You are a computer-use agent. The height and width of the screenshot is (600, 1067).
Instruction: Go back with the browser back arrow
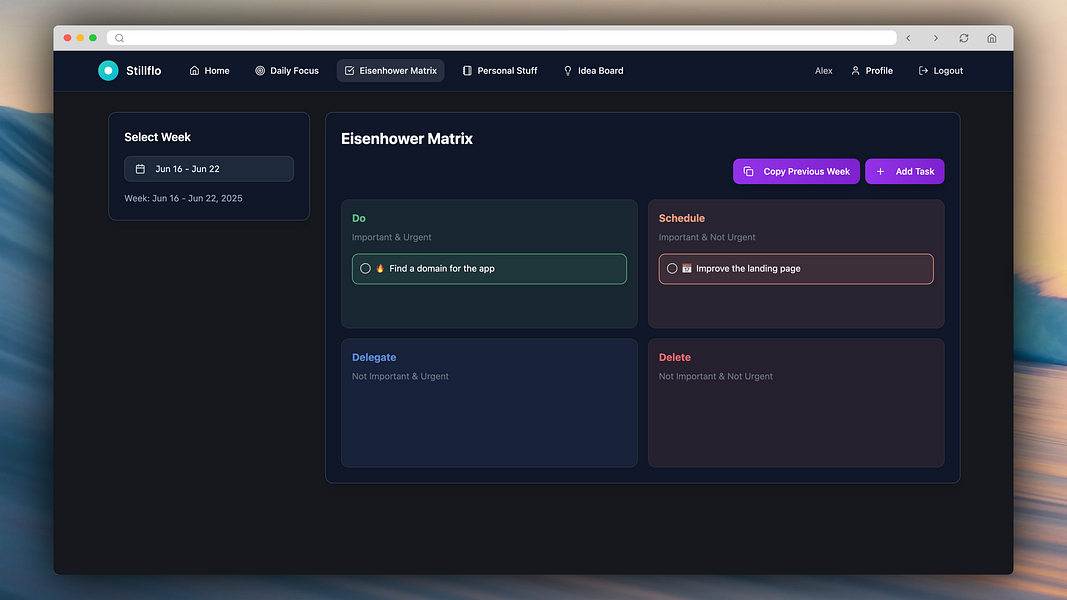908,38
